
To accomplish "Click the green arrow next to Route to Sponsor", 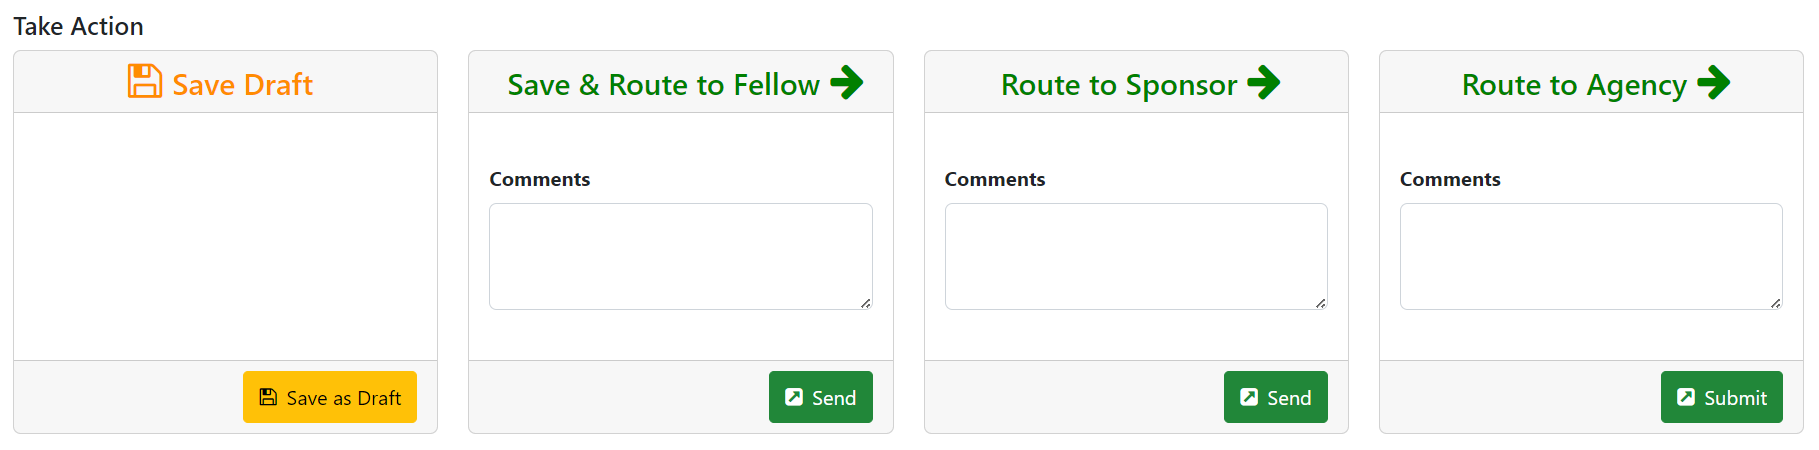I will click(1263, 82).
